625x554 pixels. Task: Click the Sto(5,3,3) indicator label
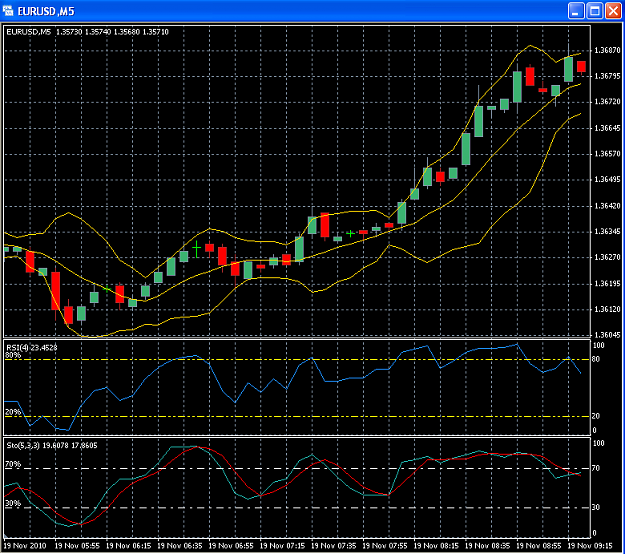(x=52, y=446)
